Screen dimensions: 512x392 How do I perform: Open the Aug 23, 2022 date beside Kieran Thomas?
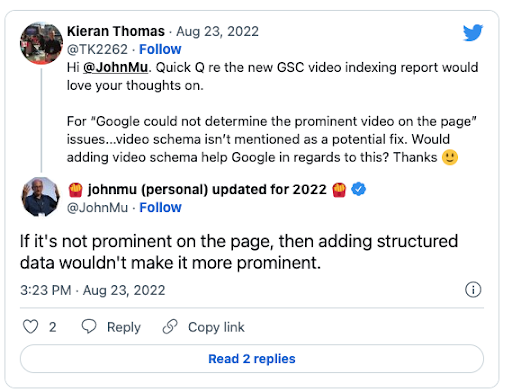217,31
